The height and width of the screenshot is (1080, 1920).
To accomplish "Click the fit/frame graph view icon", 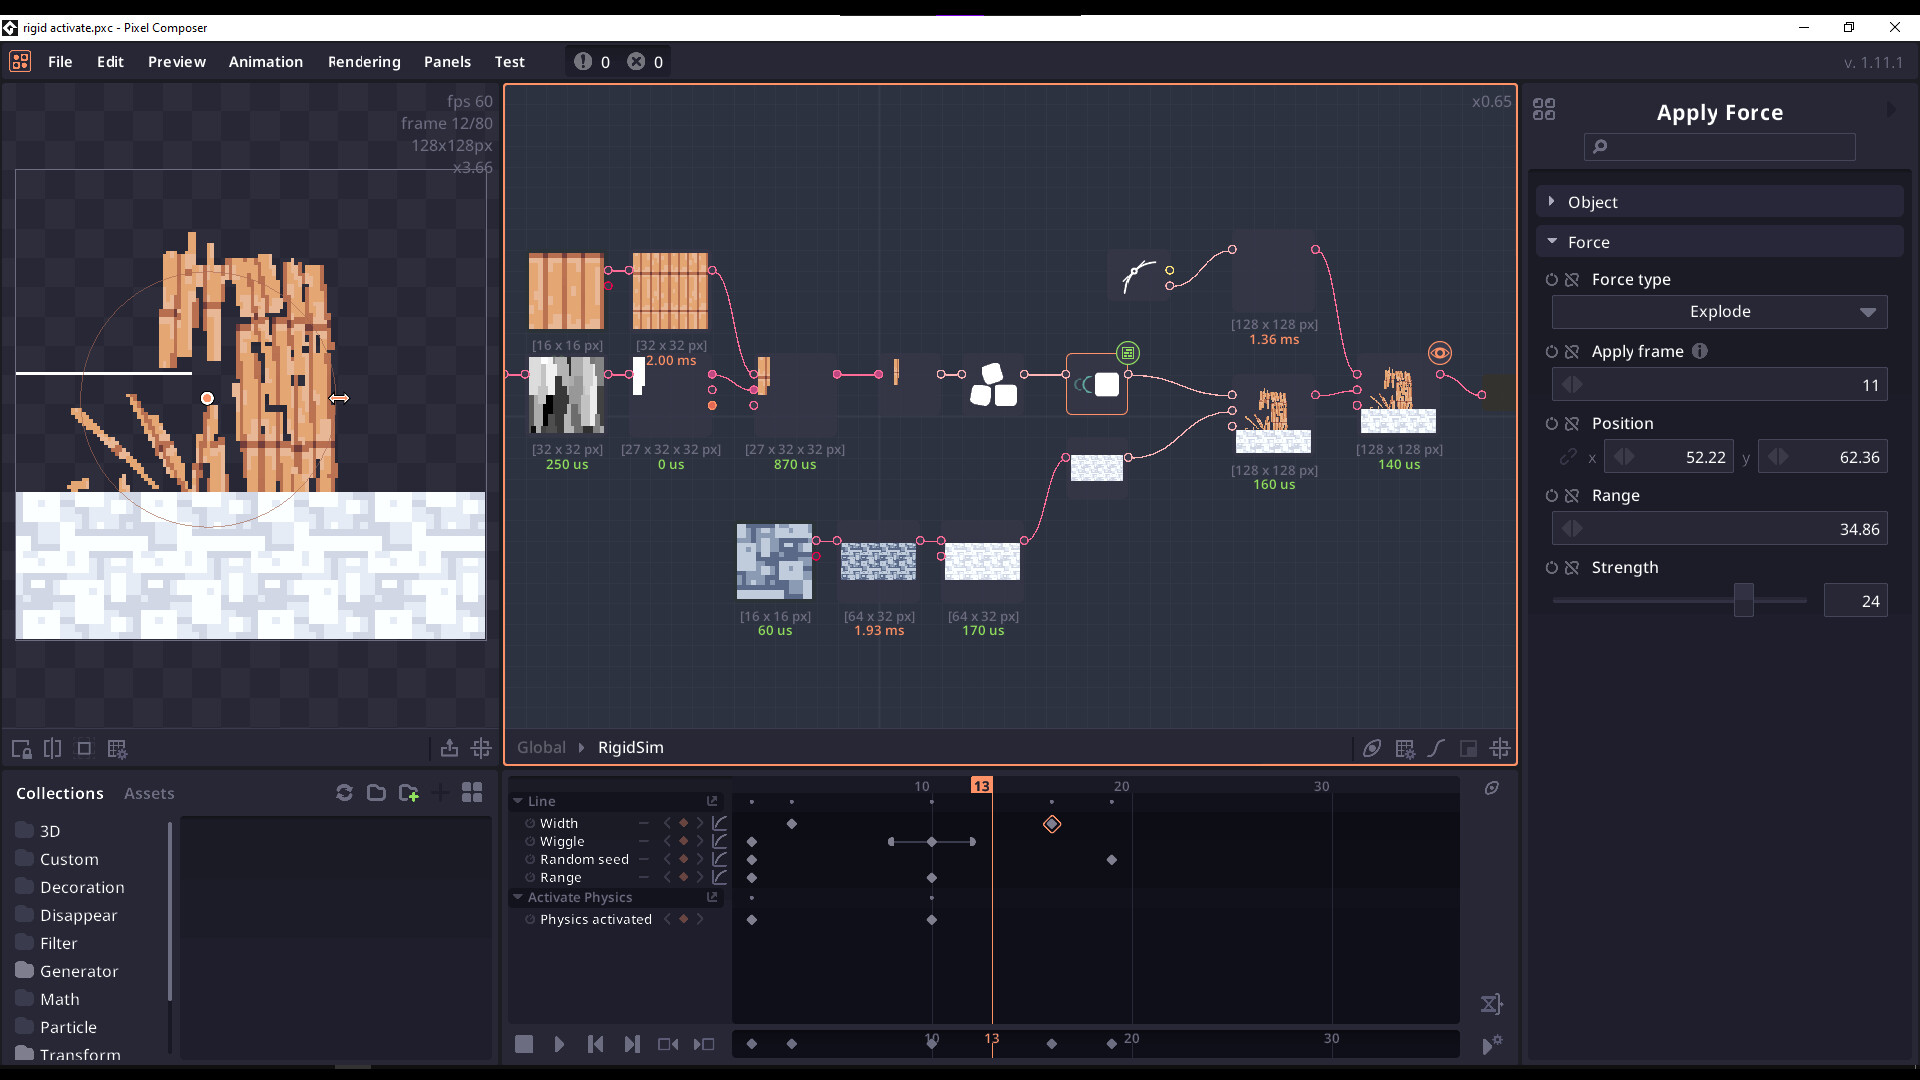I will click(1501, 748).
